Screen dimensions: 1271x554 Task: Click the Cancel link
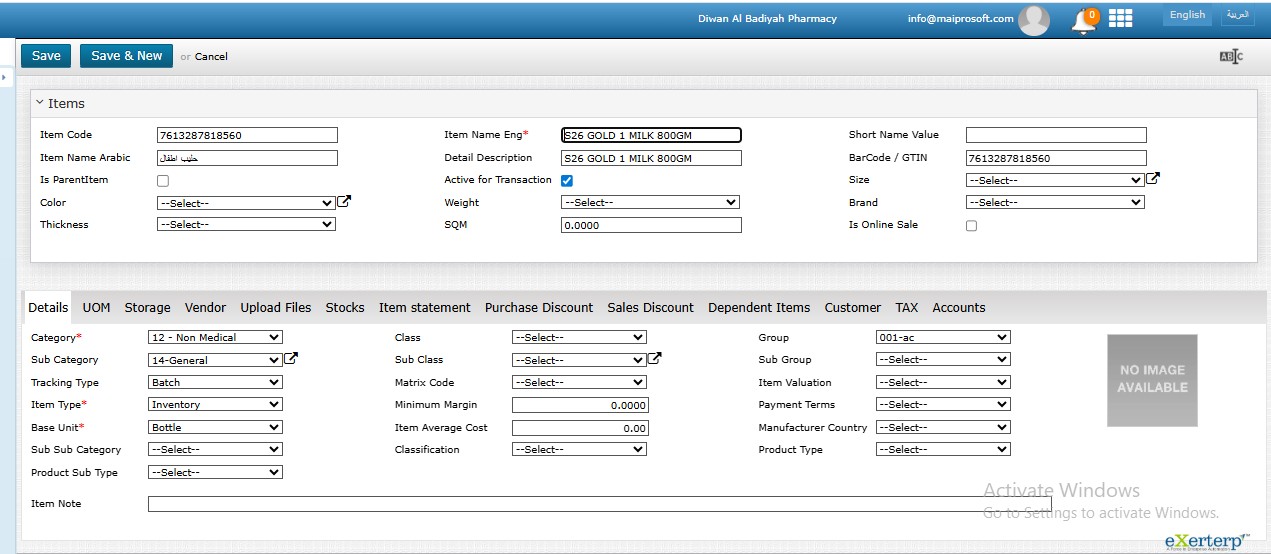click(x=211, y=57)
